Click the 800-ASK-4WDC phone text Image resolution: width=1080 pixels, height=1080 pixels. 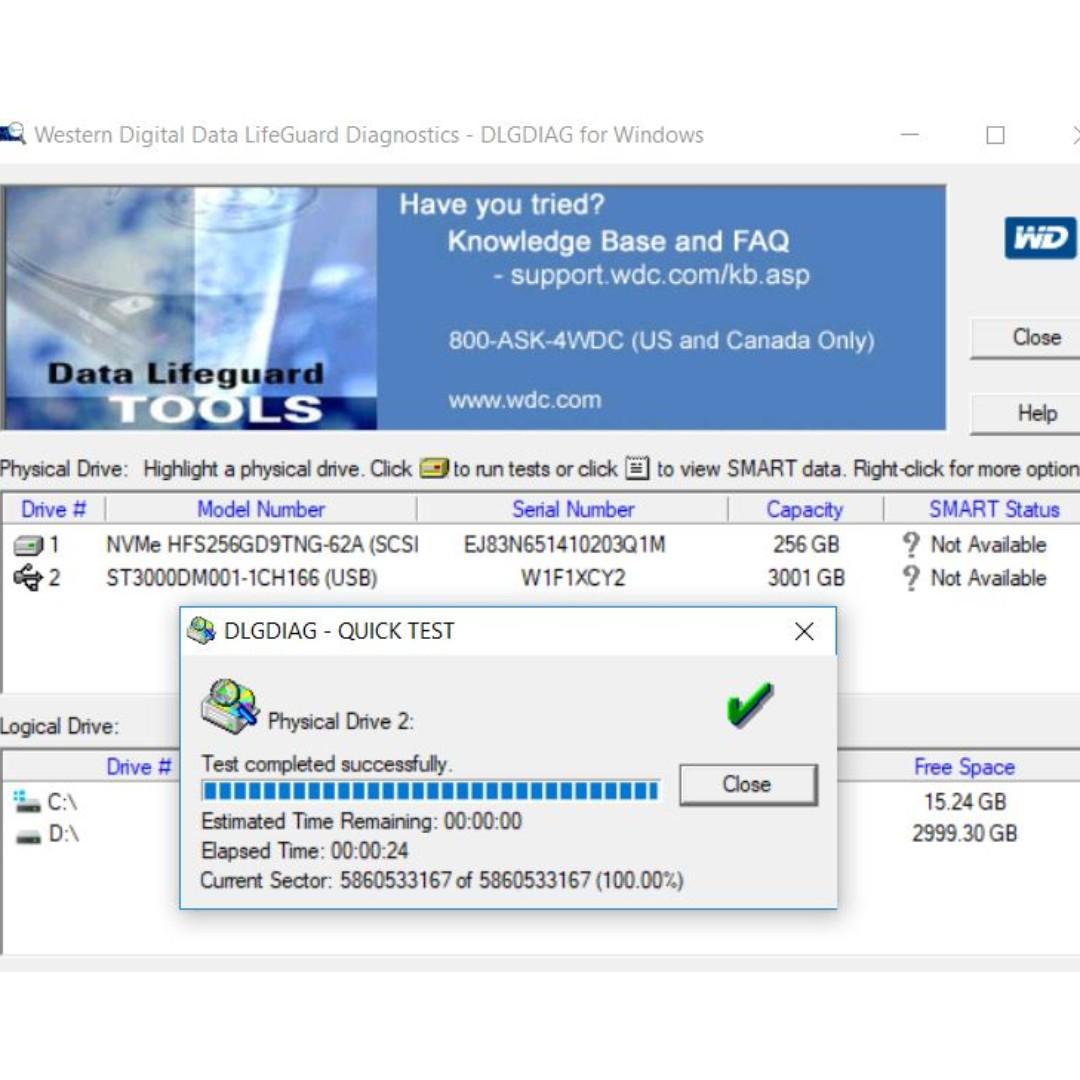pos(661,340)
